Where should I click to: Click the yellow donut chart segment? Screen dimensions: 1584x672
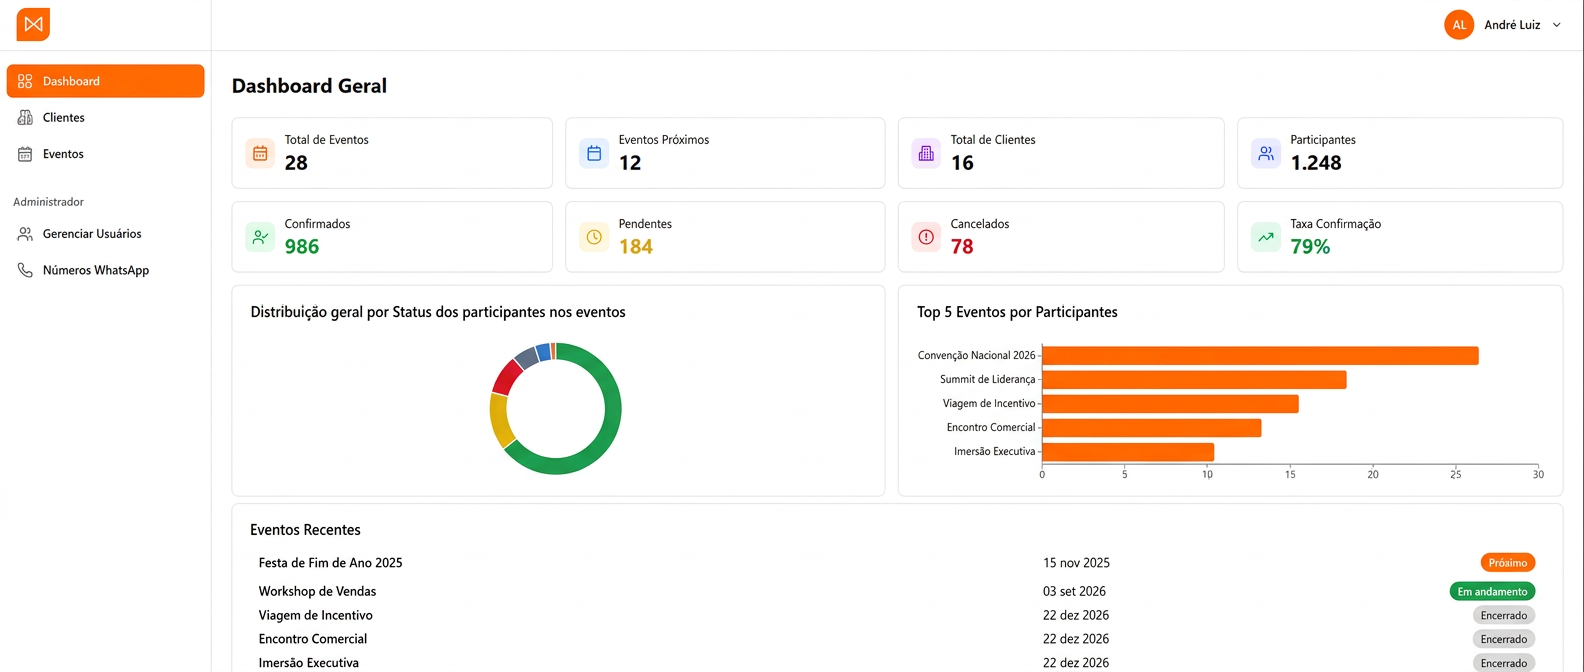498,420
